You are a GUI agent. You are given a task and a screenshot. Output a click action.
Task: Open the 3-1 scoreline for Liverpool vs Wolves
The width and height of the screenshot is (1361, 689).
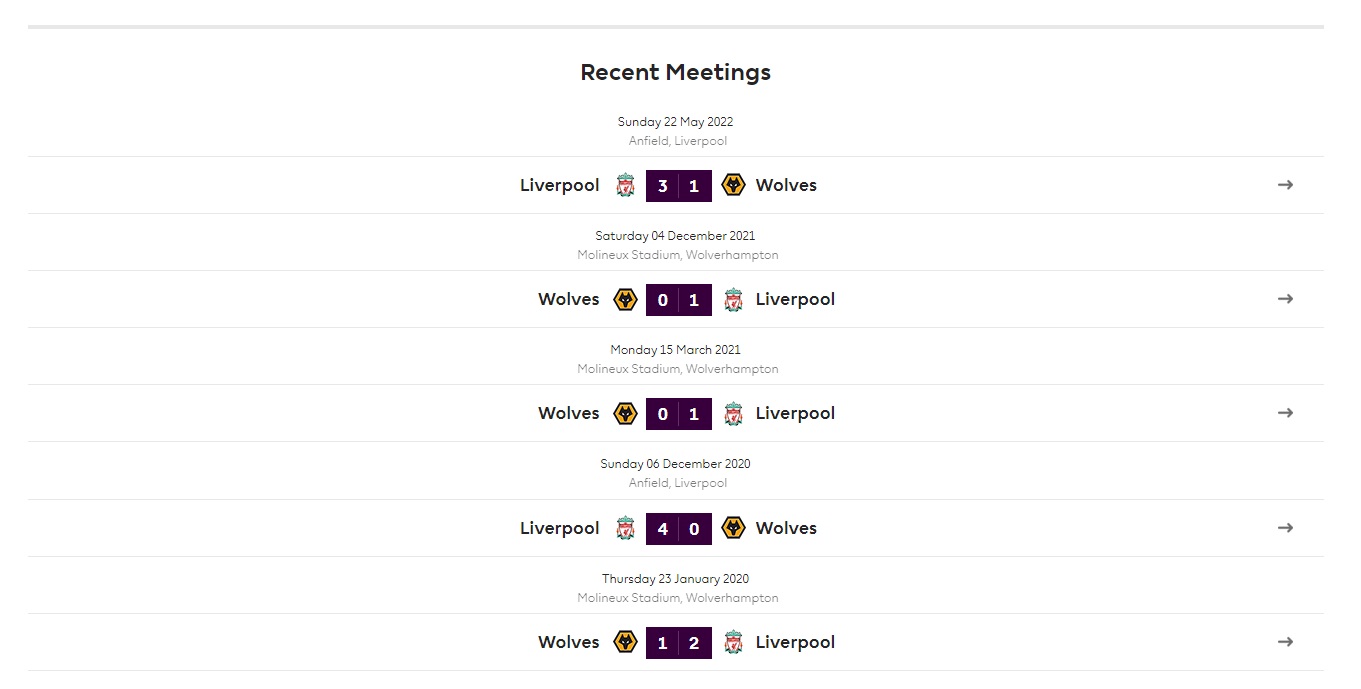point(679,186)
